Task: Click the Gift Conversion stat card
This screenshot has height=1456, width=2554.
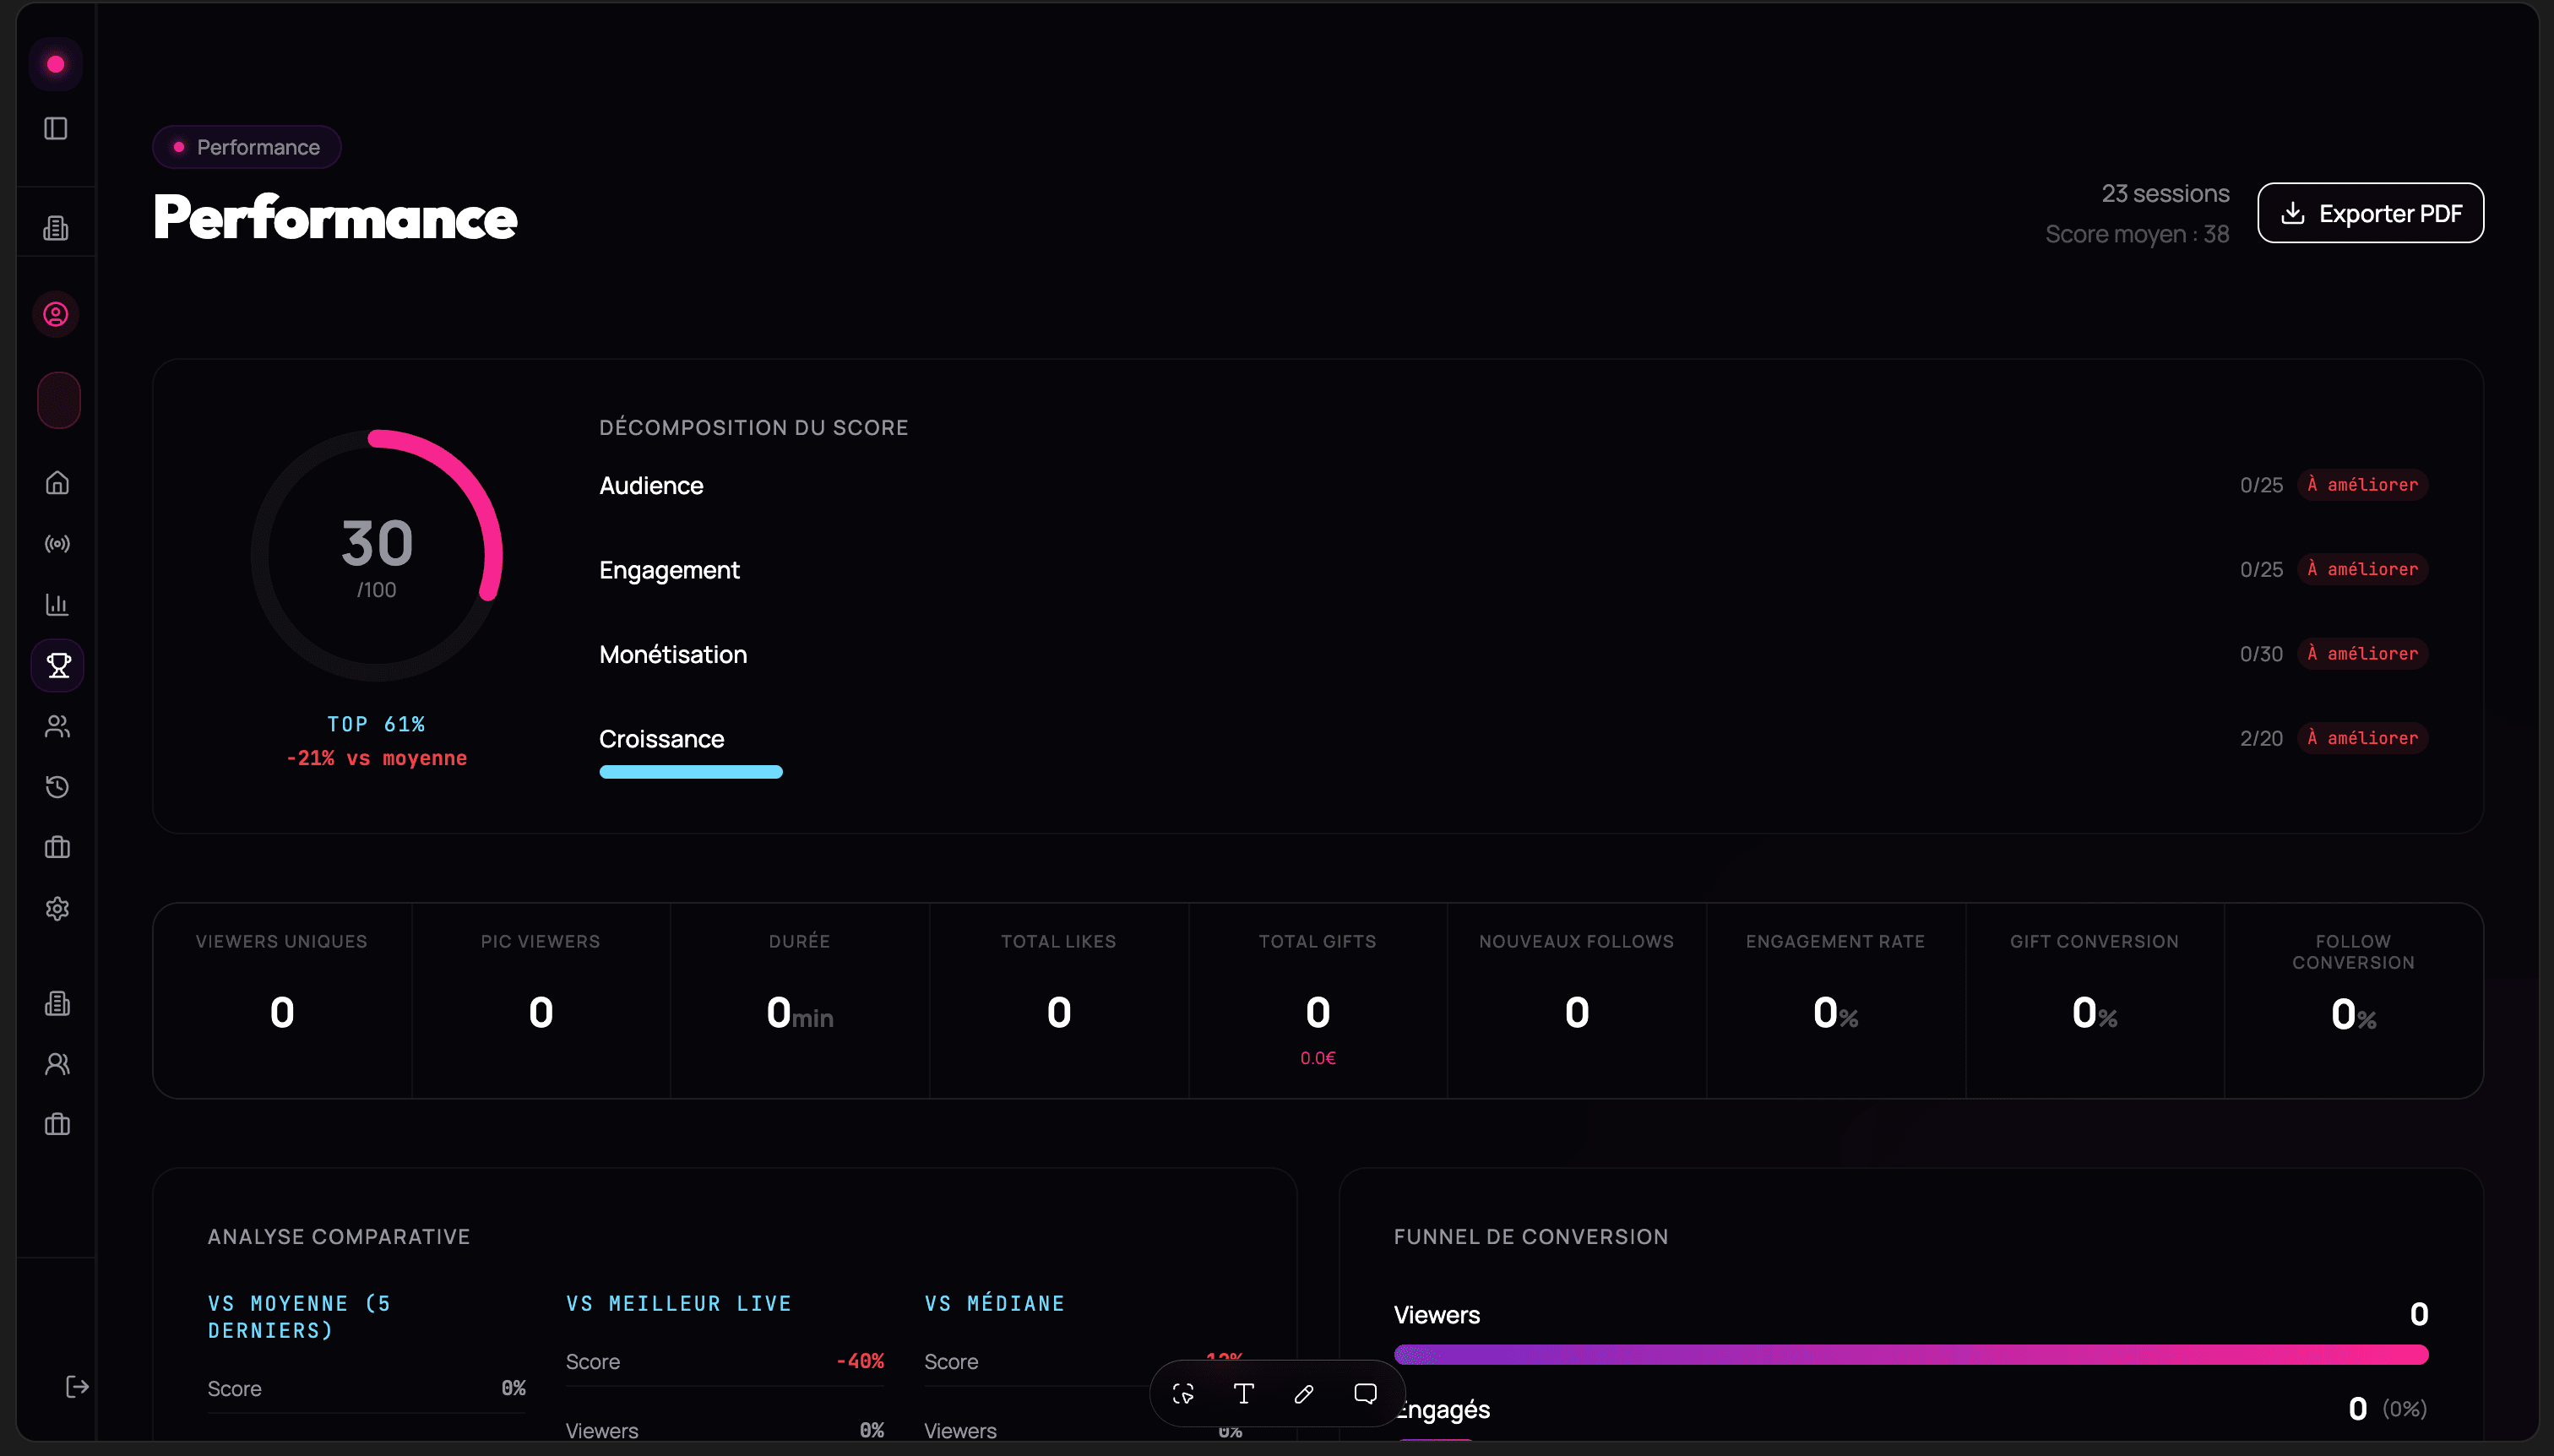Action: tap(2095, 1001)
